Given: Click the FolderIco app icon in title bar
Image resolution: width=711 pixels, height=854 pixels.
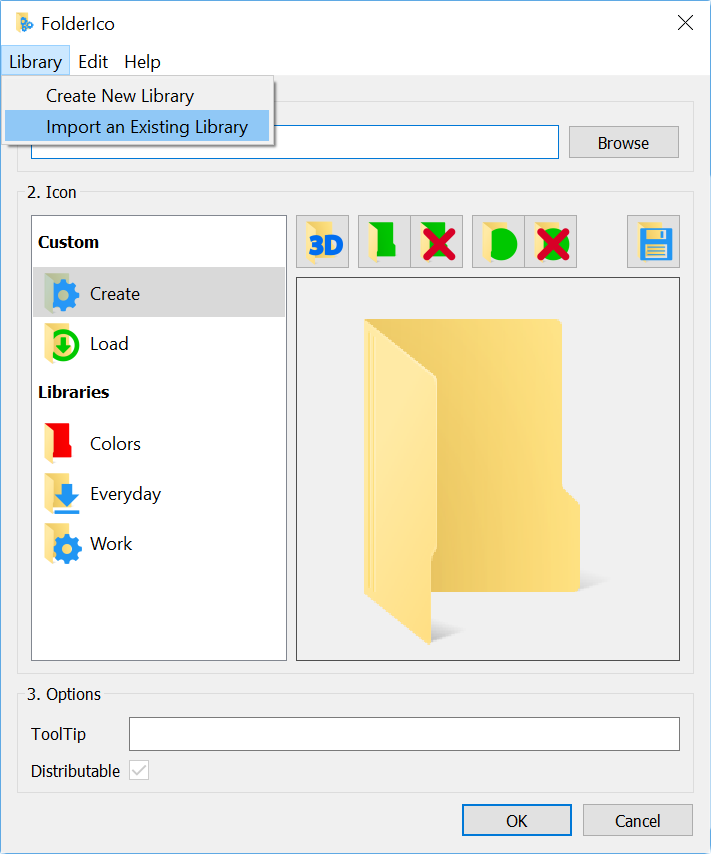Looking at the screenshot, I should point(25,23).
